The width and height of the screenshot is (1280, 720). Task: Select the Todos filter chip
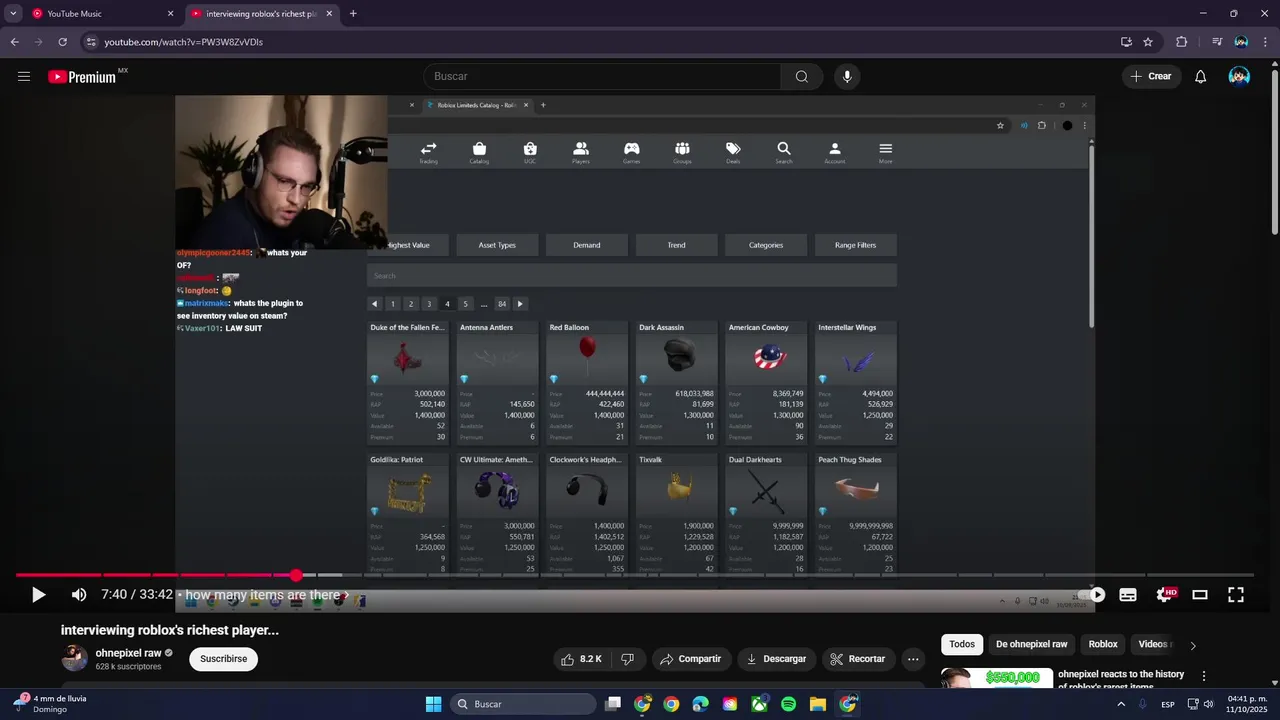[x=962, y=645]
